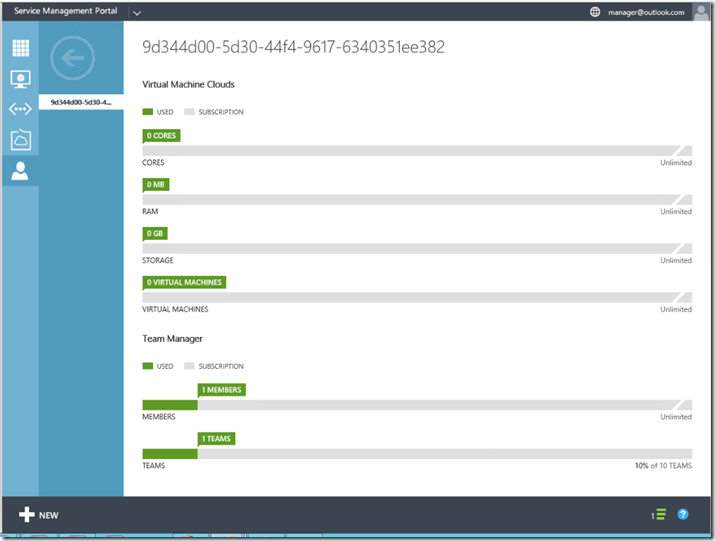Expand the chevron next to Service Management Portal
The height and width of the screenshot is (541, 715).
(137, 13)
